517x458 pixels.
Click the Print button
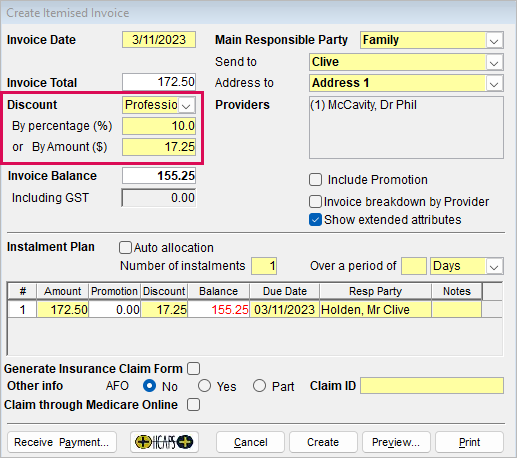pyautogui.click(x=469, y=442)
